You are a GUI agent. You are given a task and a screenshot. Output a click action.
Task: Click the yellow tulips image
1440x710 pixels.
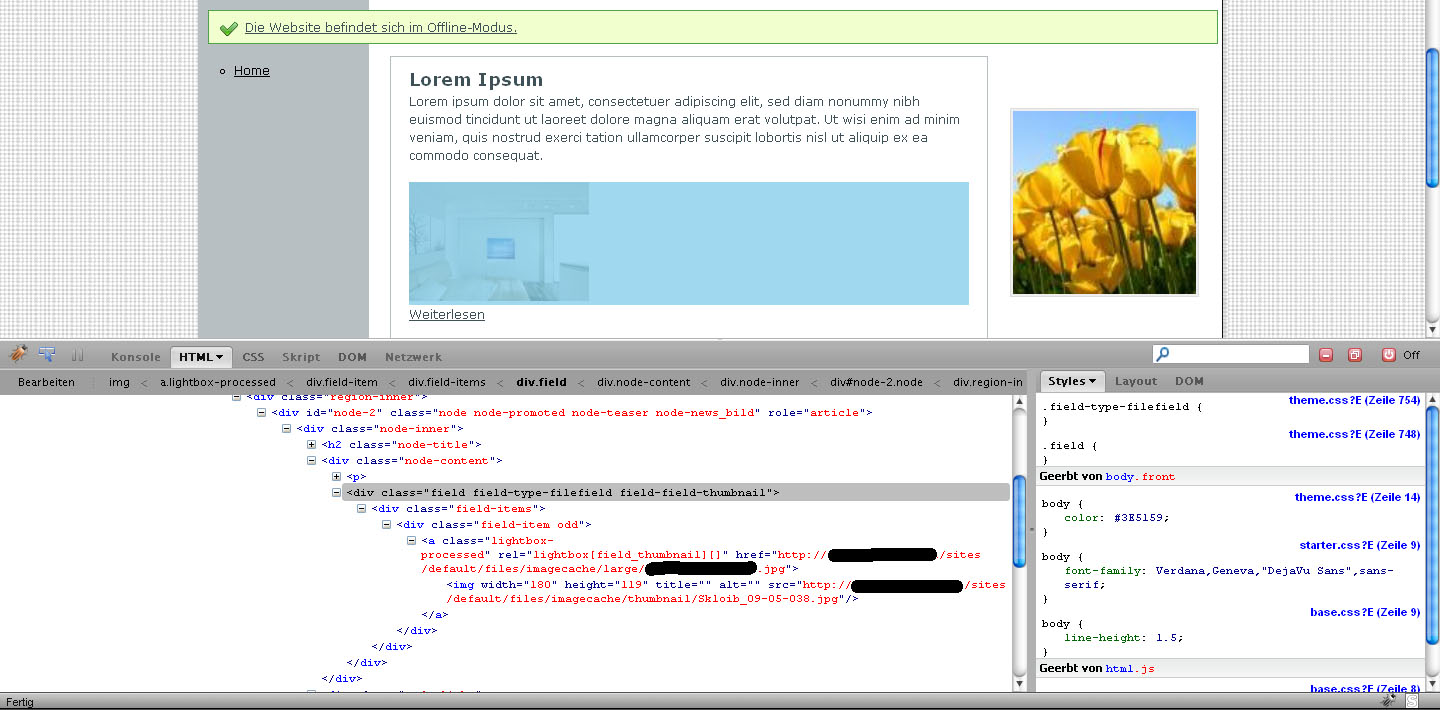(x=1104, y=203)
